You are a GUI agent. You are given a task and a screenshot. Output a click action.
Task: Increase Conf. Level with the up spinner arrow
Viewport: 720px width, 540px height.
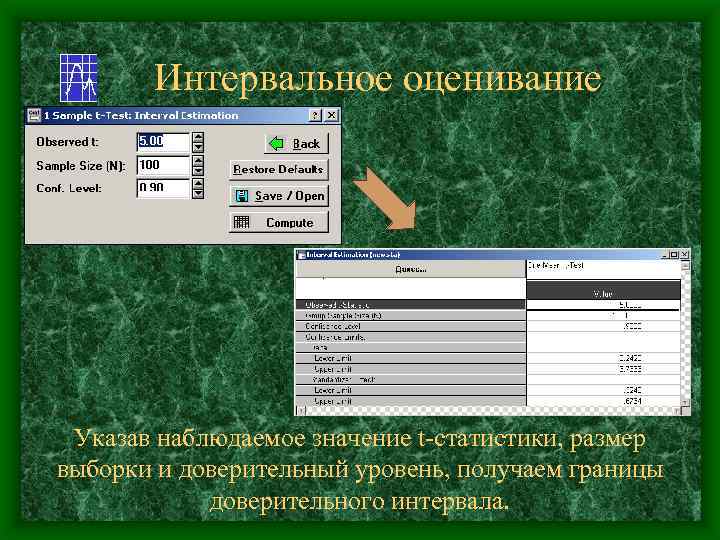[198, 184]
